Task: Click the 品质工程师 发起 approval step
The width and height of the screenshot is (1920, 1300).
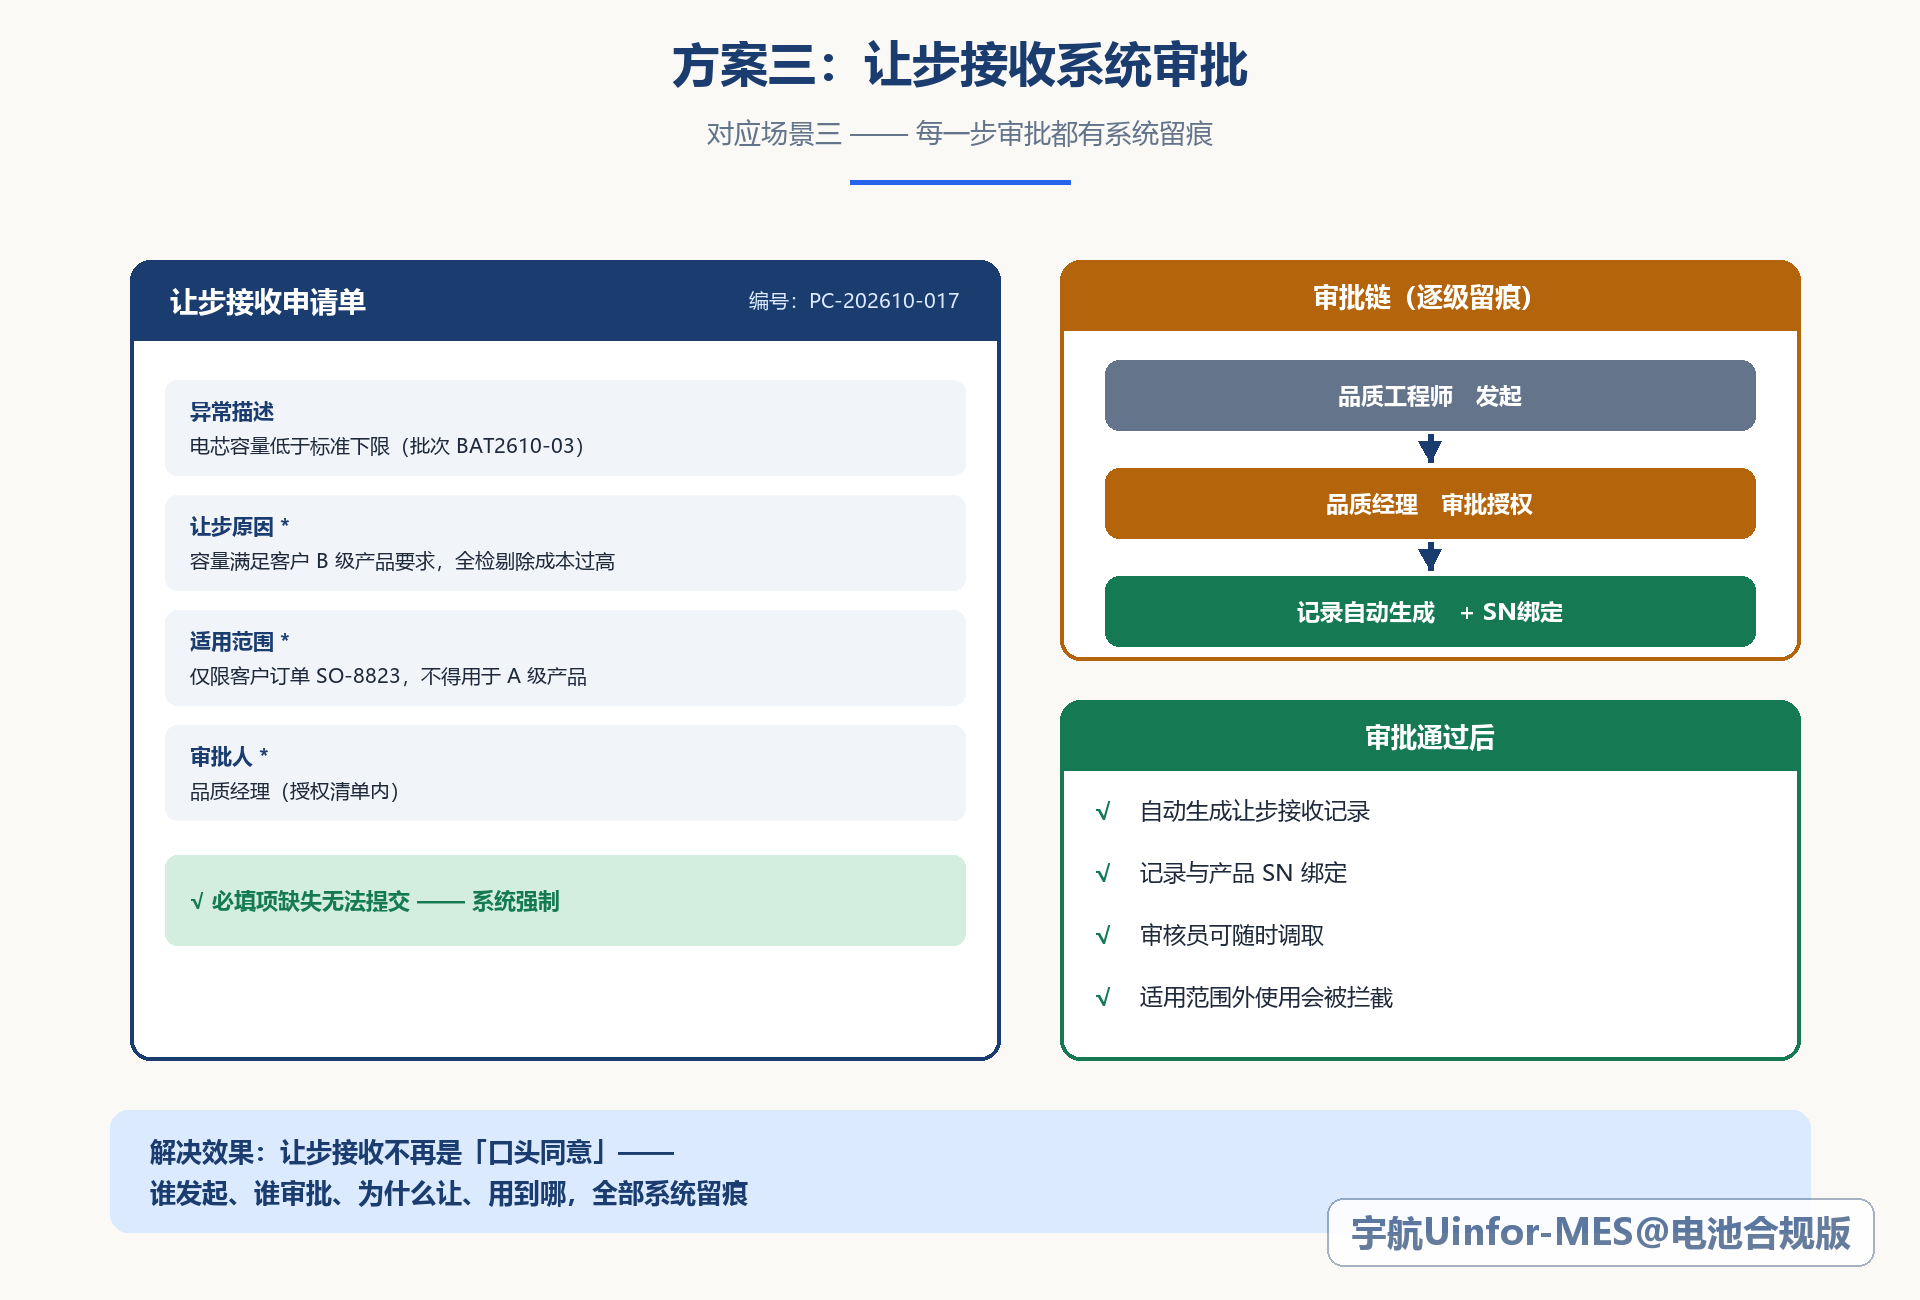Action: coord(1430,396)
